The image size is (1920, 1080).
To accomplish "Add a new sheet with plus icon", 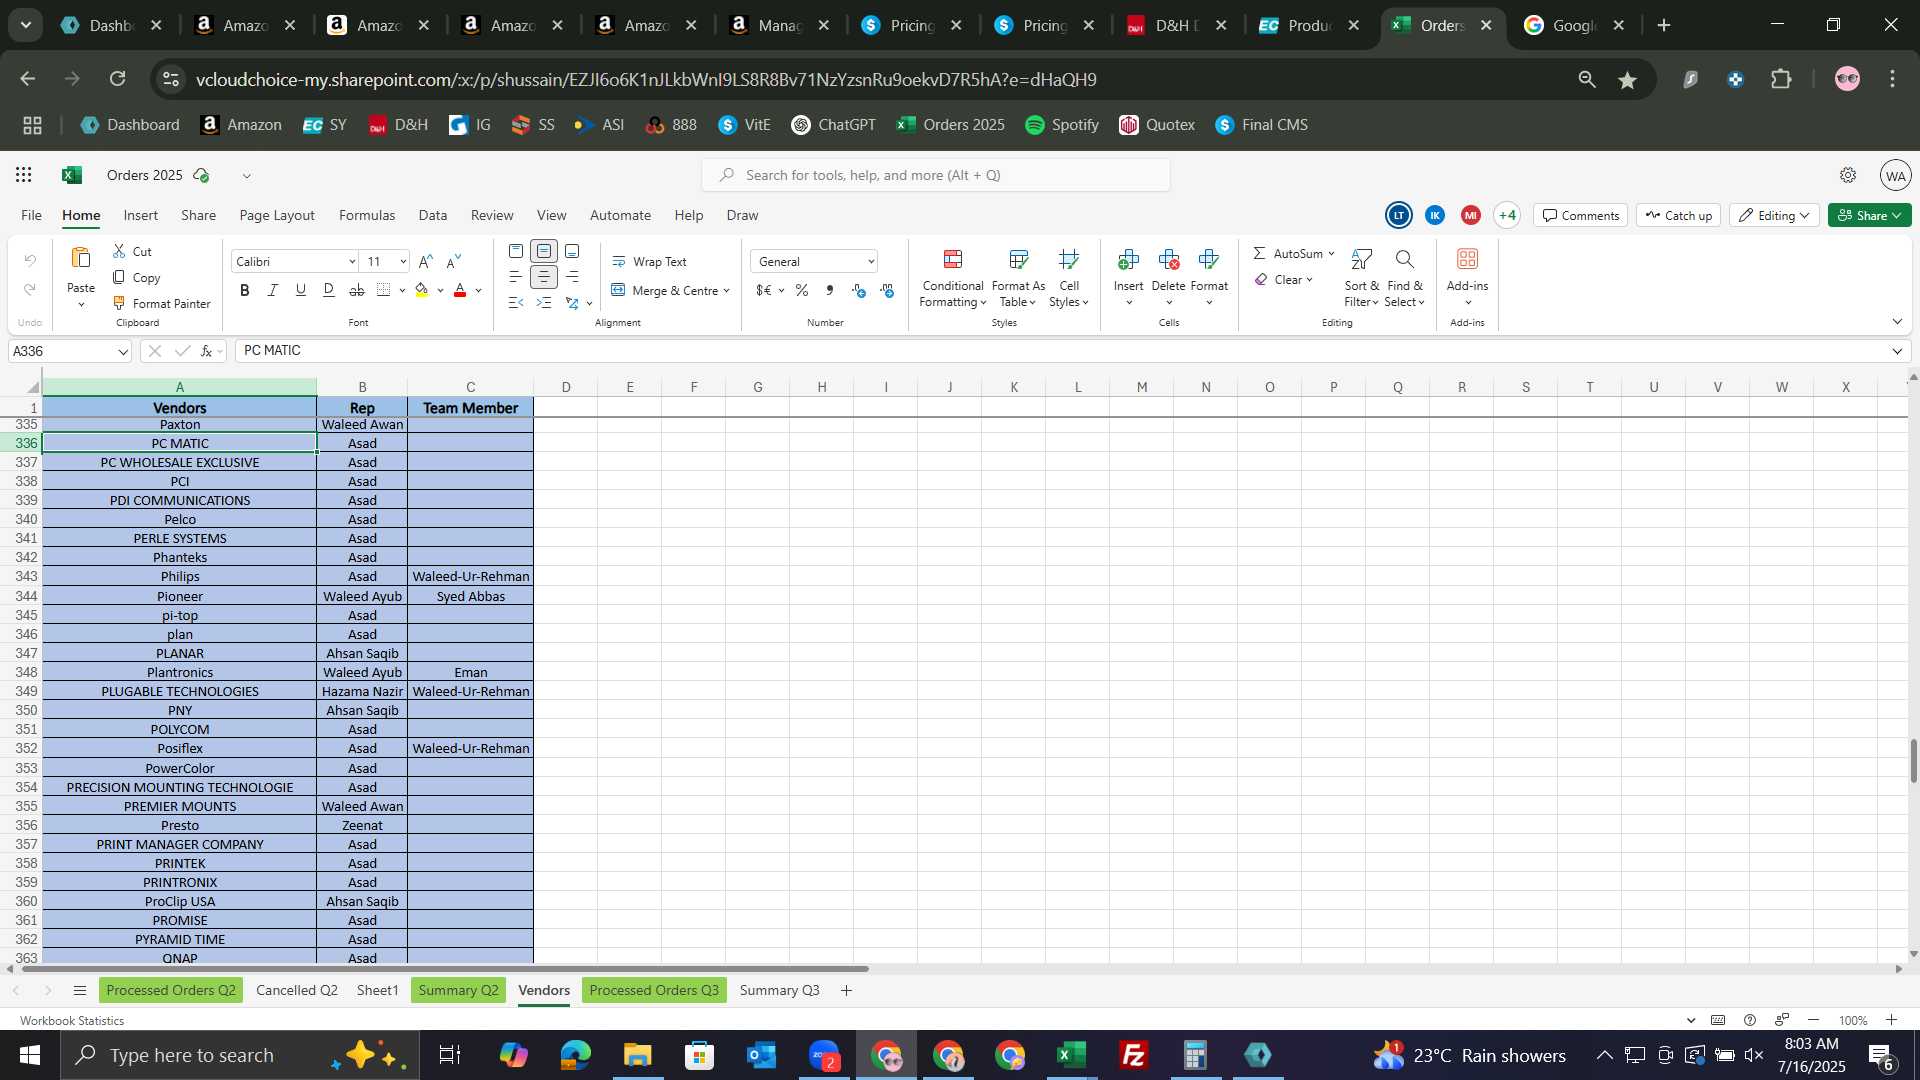I will coord(846,990).
